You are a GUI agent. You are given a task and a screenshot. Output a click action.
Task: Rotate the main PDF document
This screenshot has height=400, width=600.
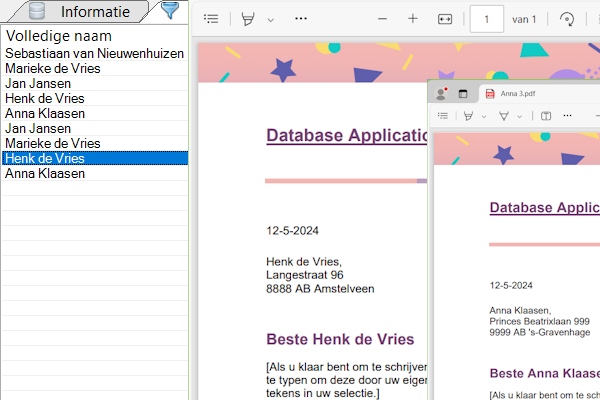click(567, 19)
